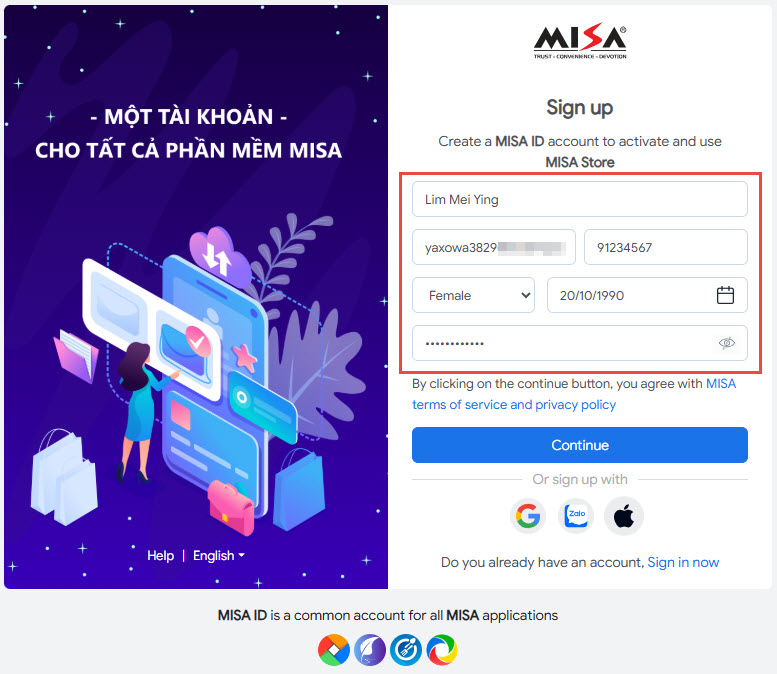Click the Continue button
This screenshot has width=777, height=674.
pos(580,445)
